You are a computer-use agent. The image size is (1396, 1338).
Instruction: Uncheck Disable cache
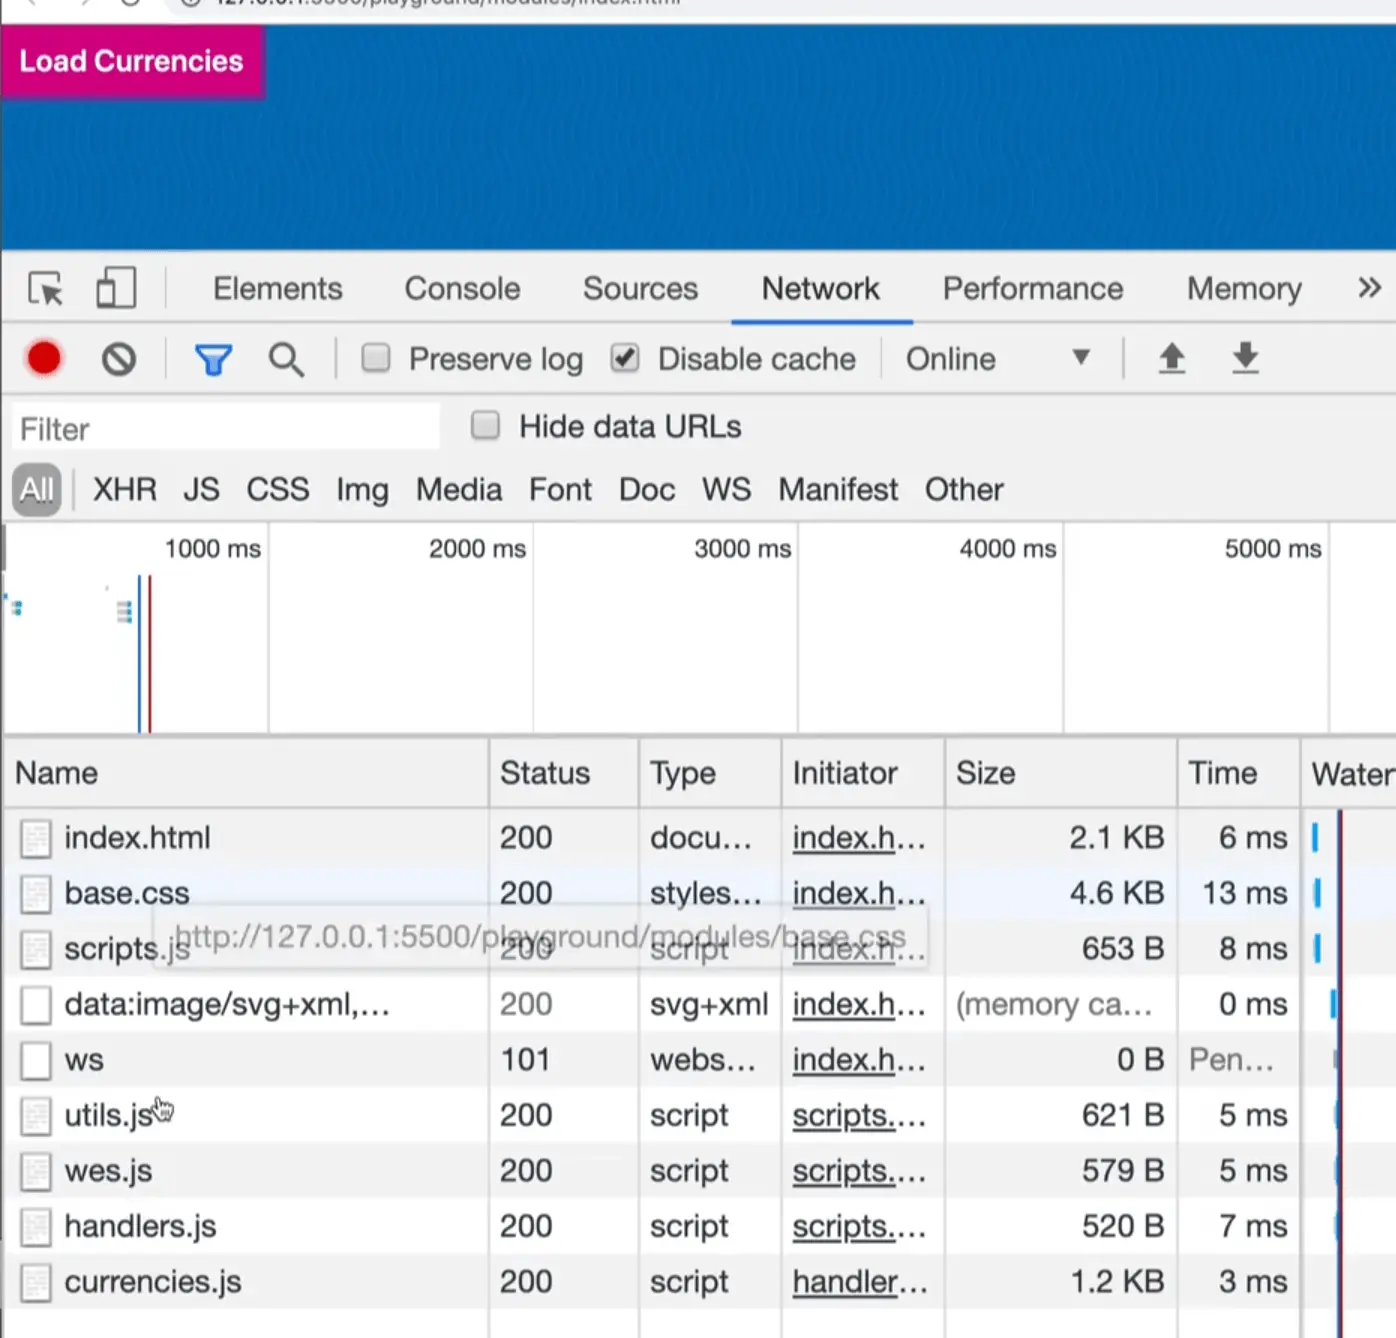pyautogui.click(x=625, y=358)
